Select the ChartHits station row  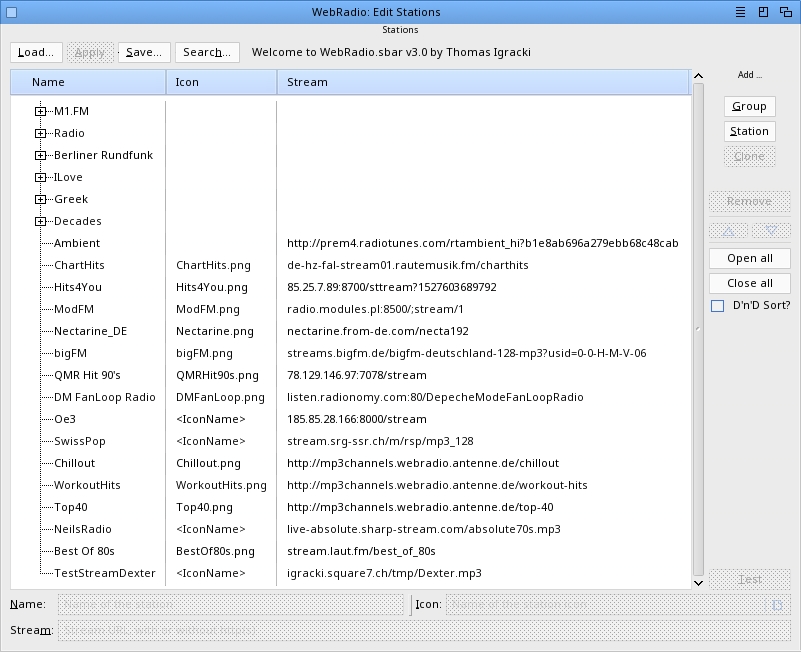80,265
